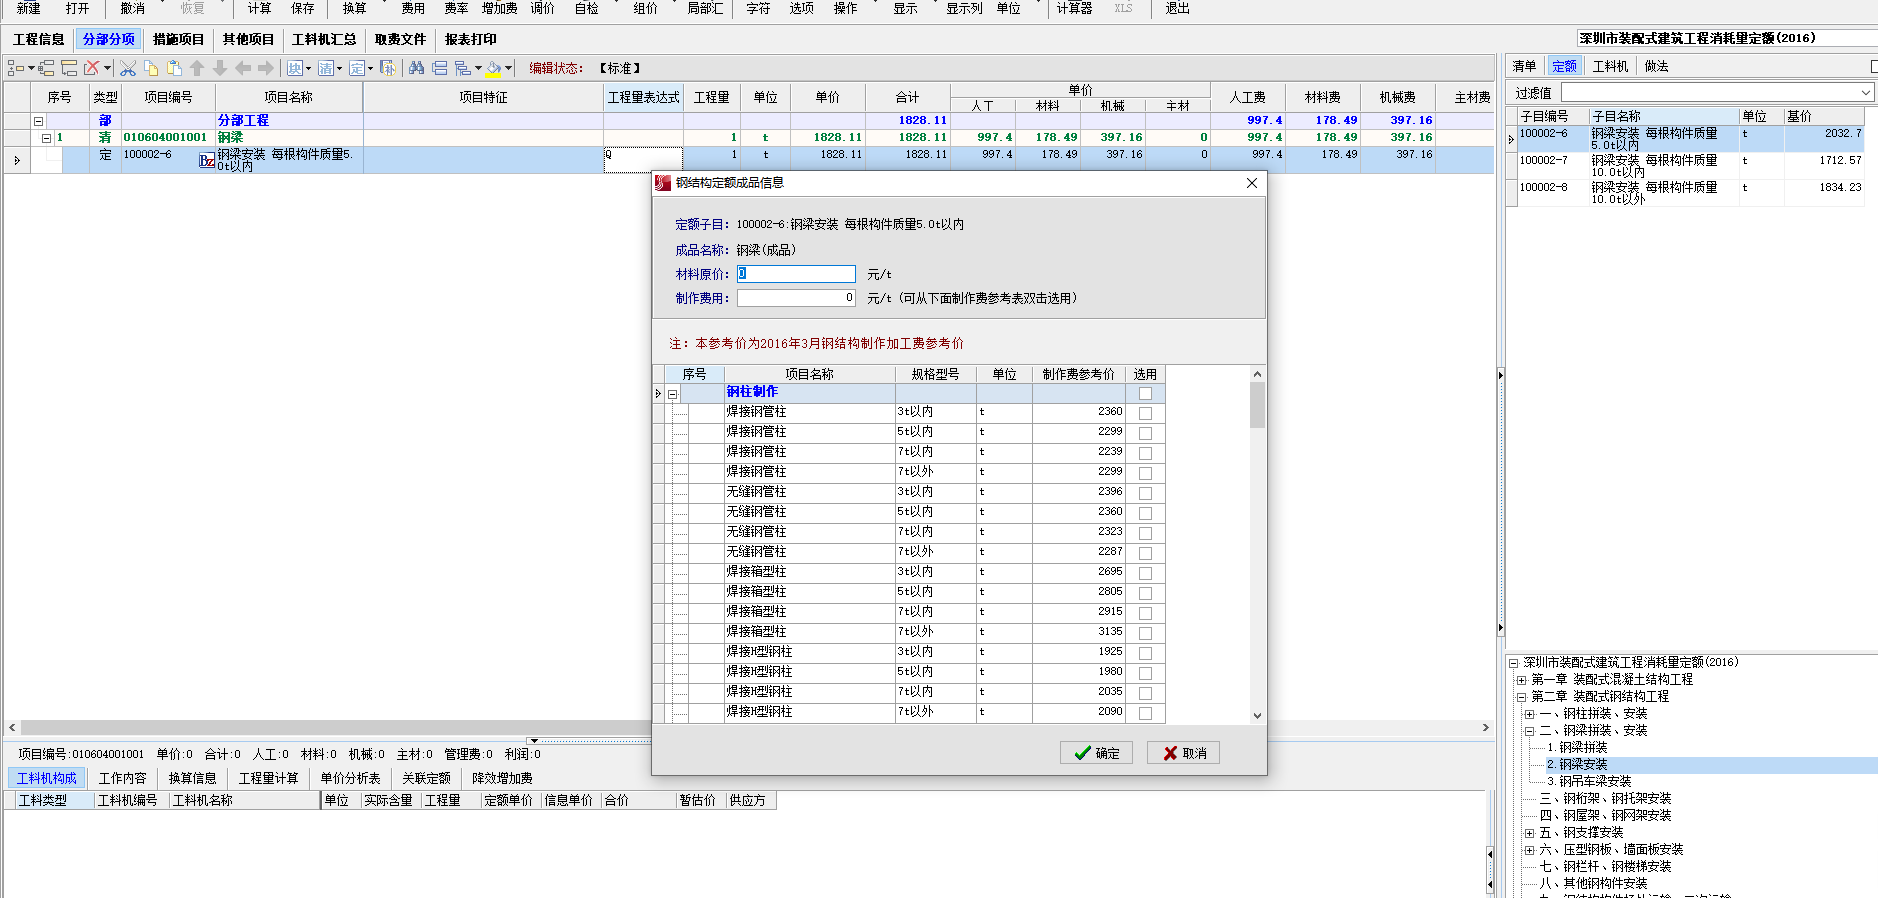Click dialog table vertical scrollbar thumb
Screen dimensions: 1878x898
1257,405
